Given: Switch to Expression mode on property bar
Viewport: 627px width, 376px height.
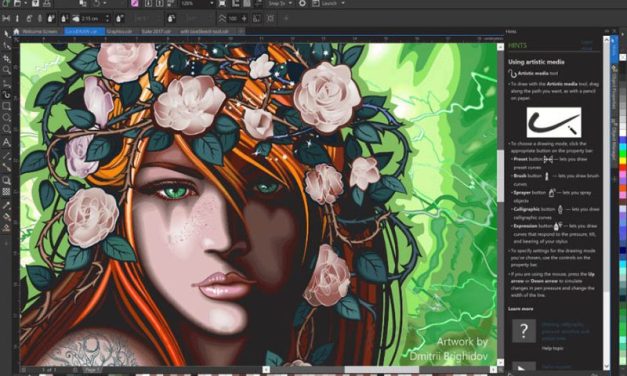Looking at the screenshot, I should coord(50,18).
